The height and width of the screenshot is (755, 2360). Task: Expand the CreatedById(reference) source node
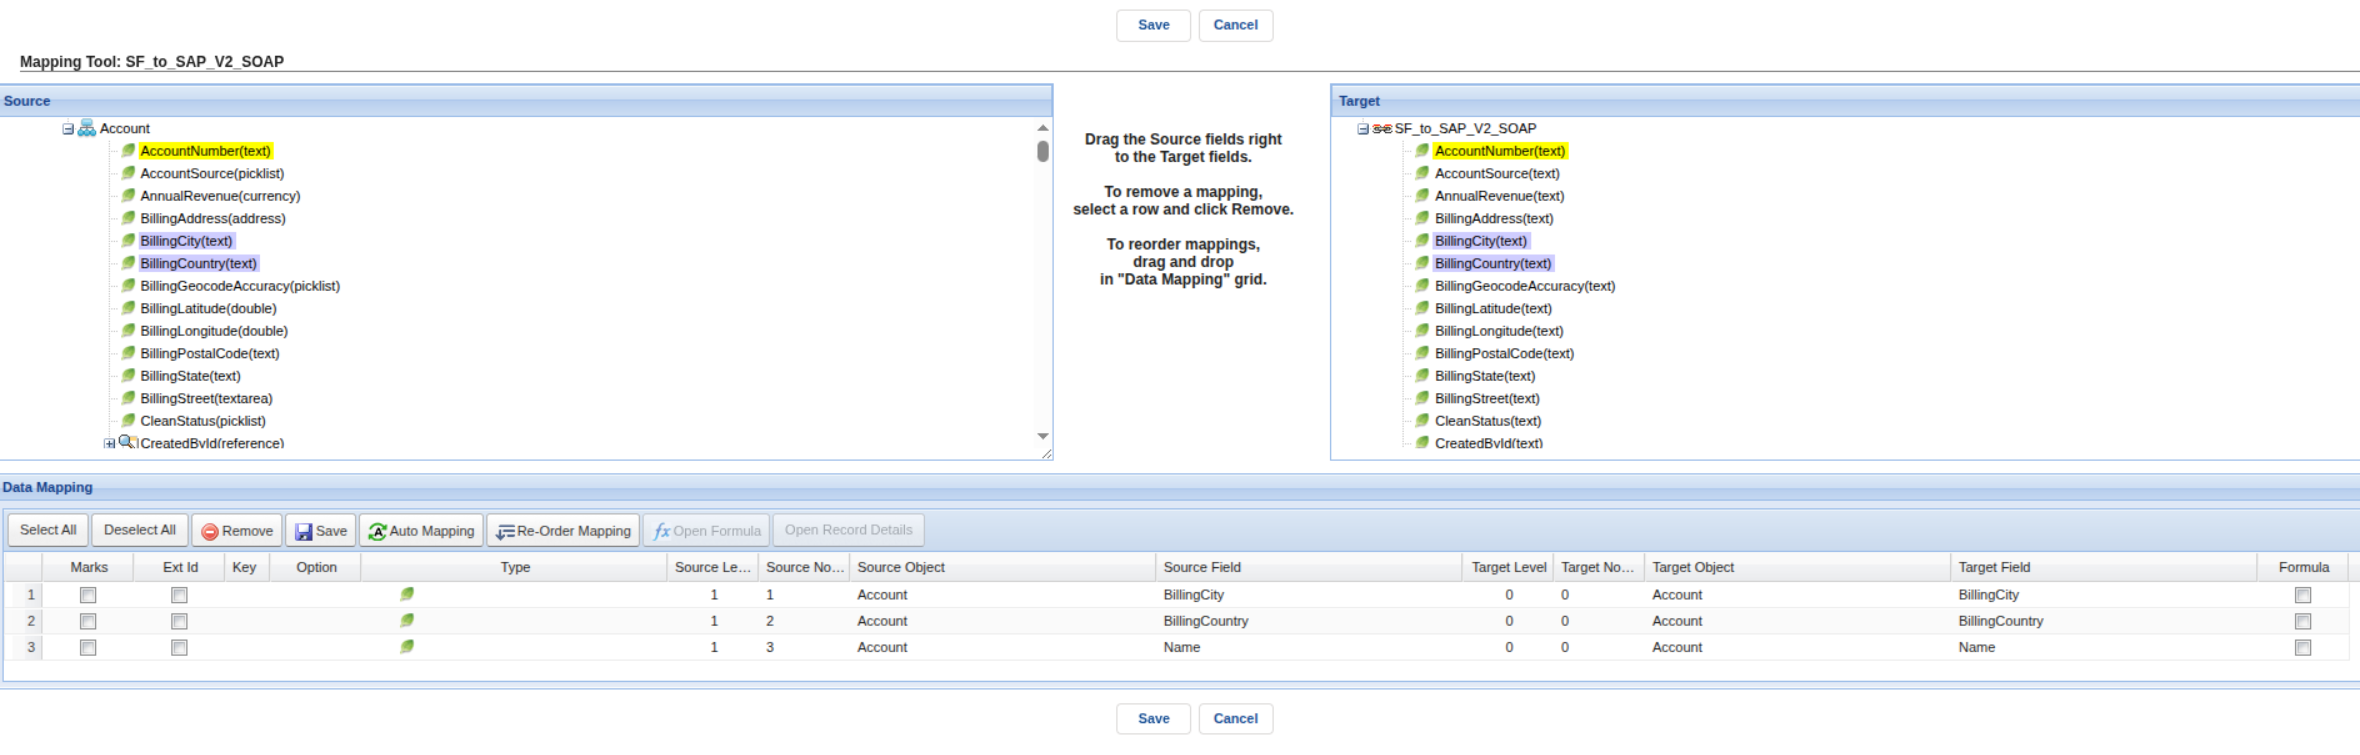tap(109, 443)
